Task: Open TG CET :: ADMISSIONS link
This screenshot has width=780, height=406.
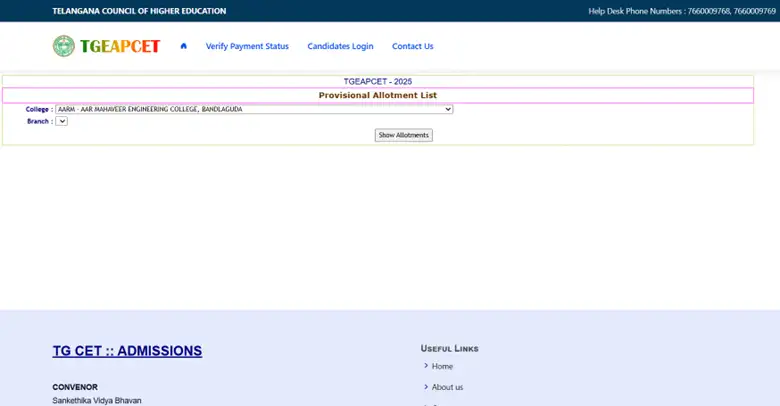Action: tap(127, 351)
